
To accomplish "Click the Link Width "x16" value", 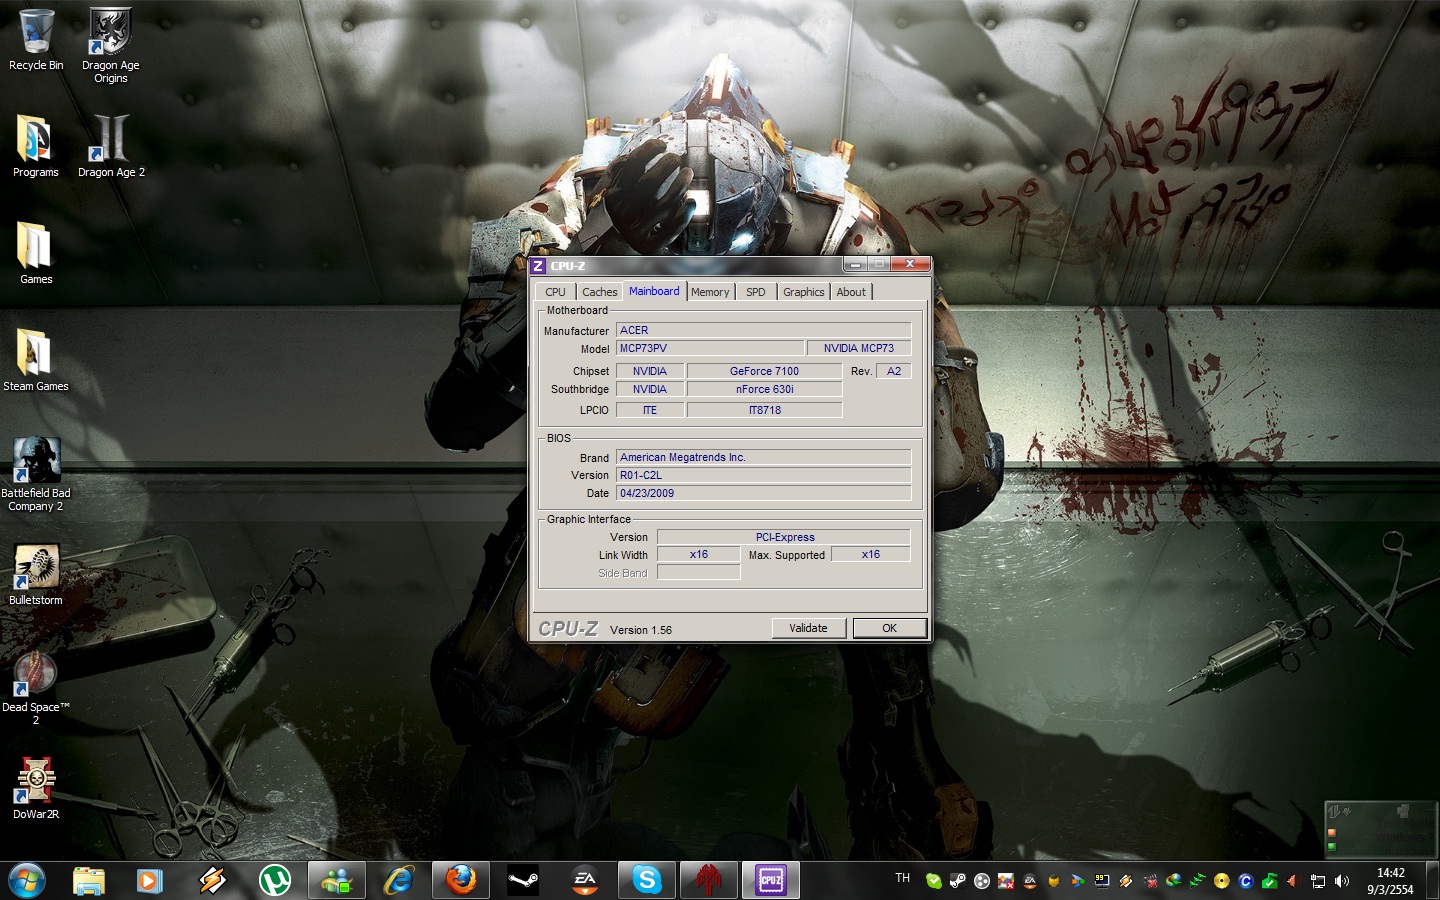I will pyautogui.click(x=699, y=554).
